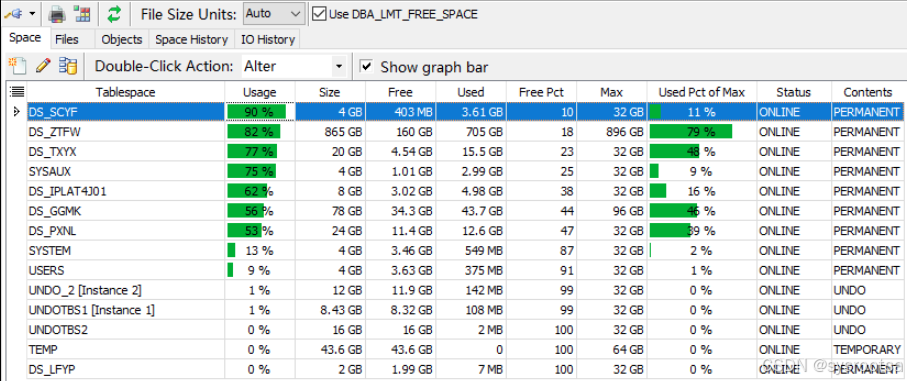Screen dimensions: 907x381
Task: Select the DS_LFYP tablespace row
Action: 465,369
